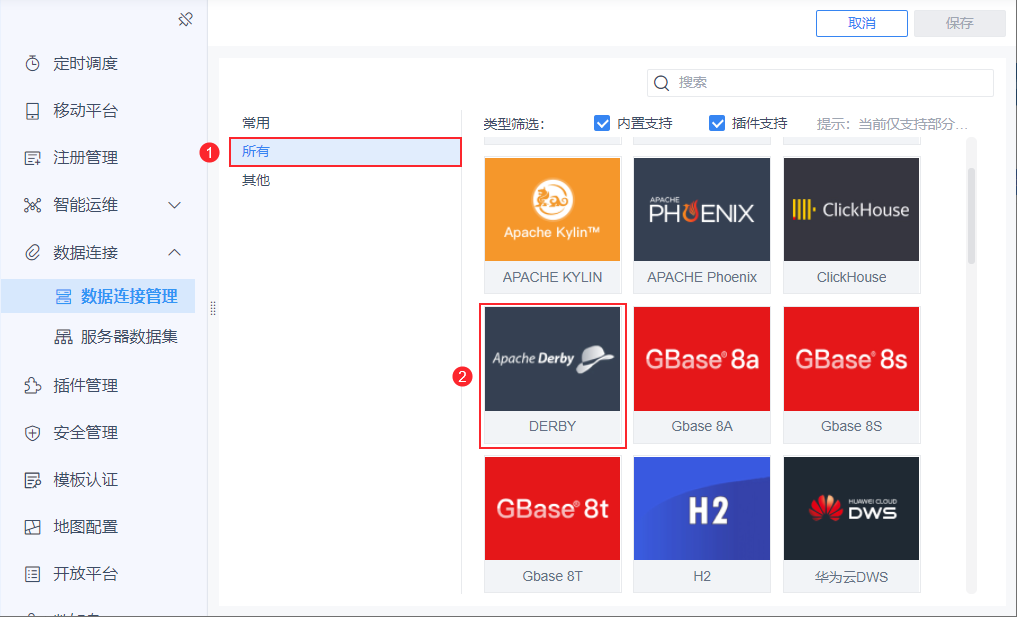This screenshot has width=1017, height=617.
Task: Click the server icon beside 数据连接管理
Action: coord(64,296)
